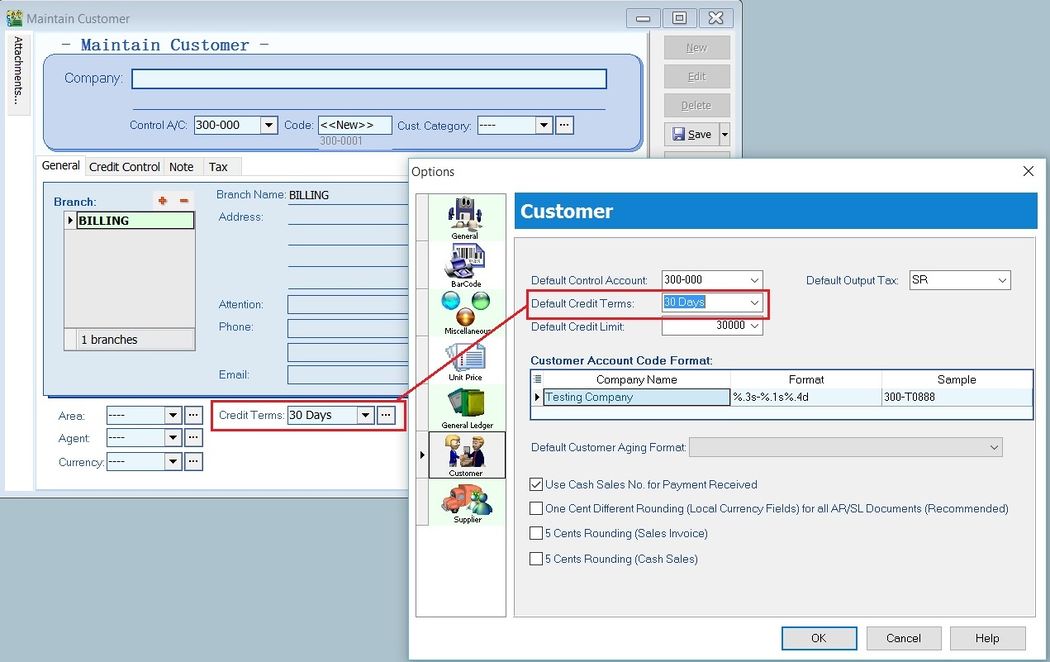
Task: Check 5 Cents Rounding (Sales Invoice)
Action: tap(537, 533)
